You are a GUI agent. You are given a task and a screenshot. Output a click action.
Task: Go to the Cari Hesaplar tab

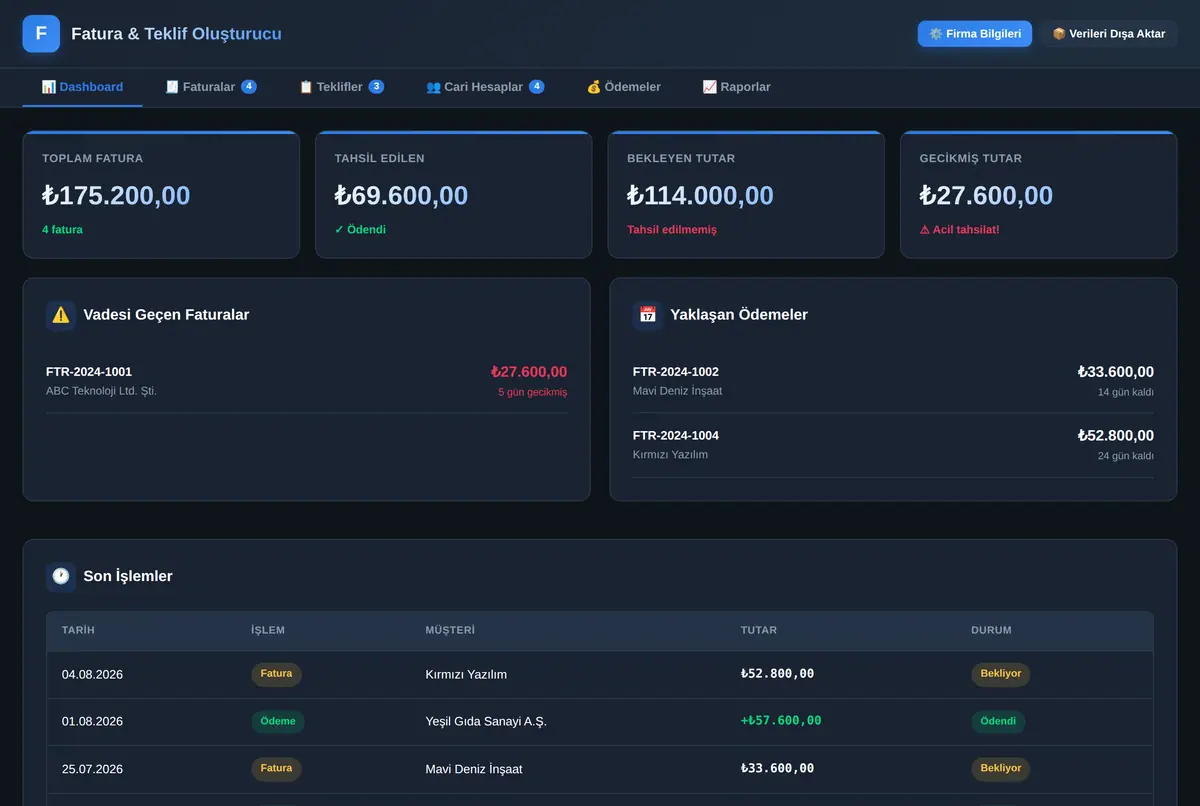tap(485, 87)
